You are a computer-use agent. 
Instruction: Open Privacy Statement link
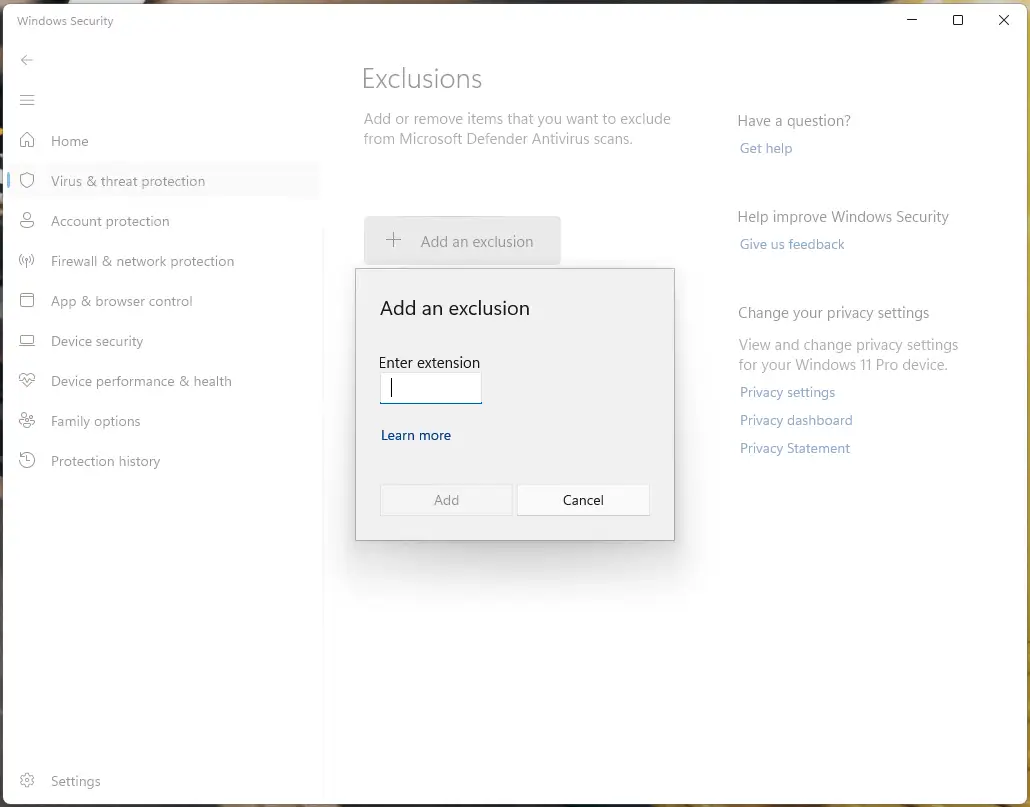pos(795,448)
